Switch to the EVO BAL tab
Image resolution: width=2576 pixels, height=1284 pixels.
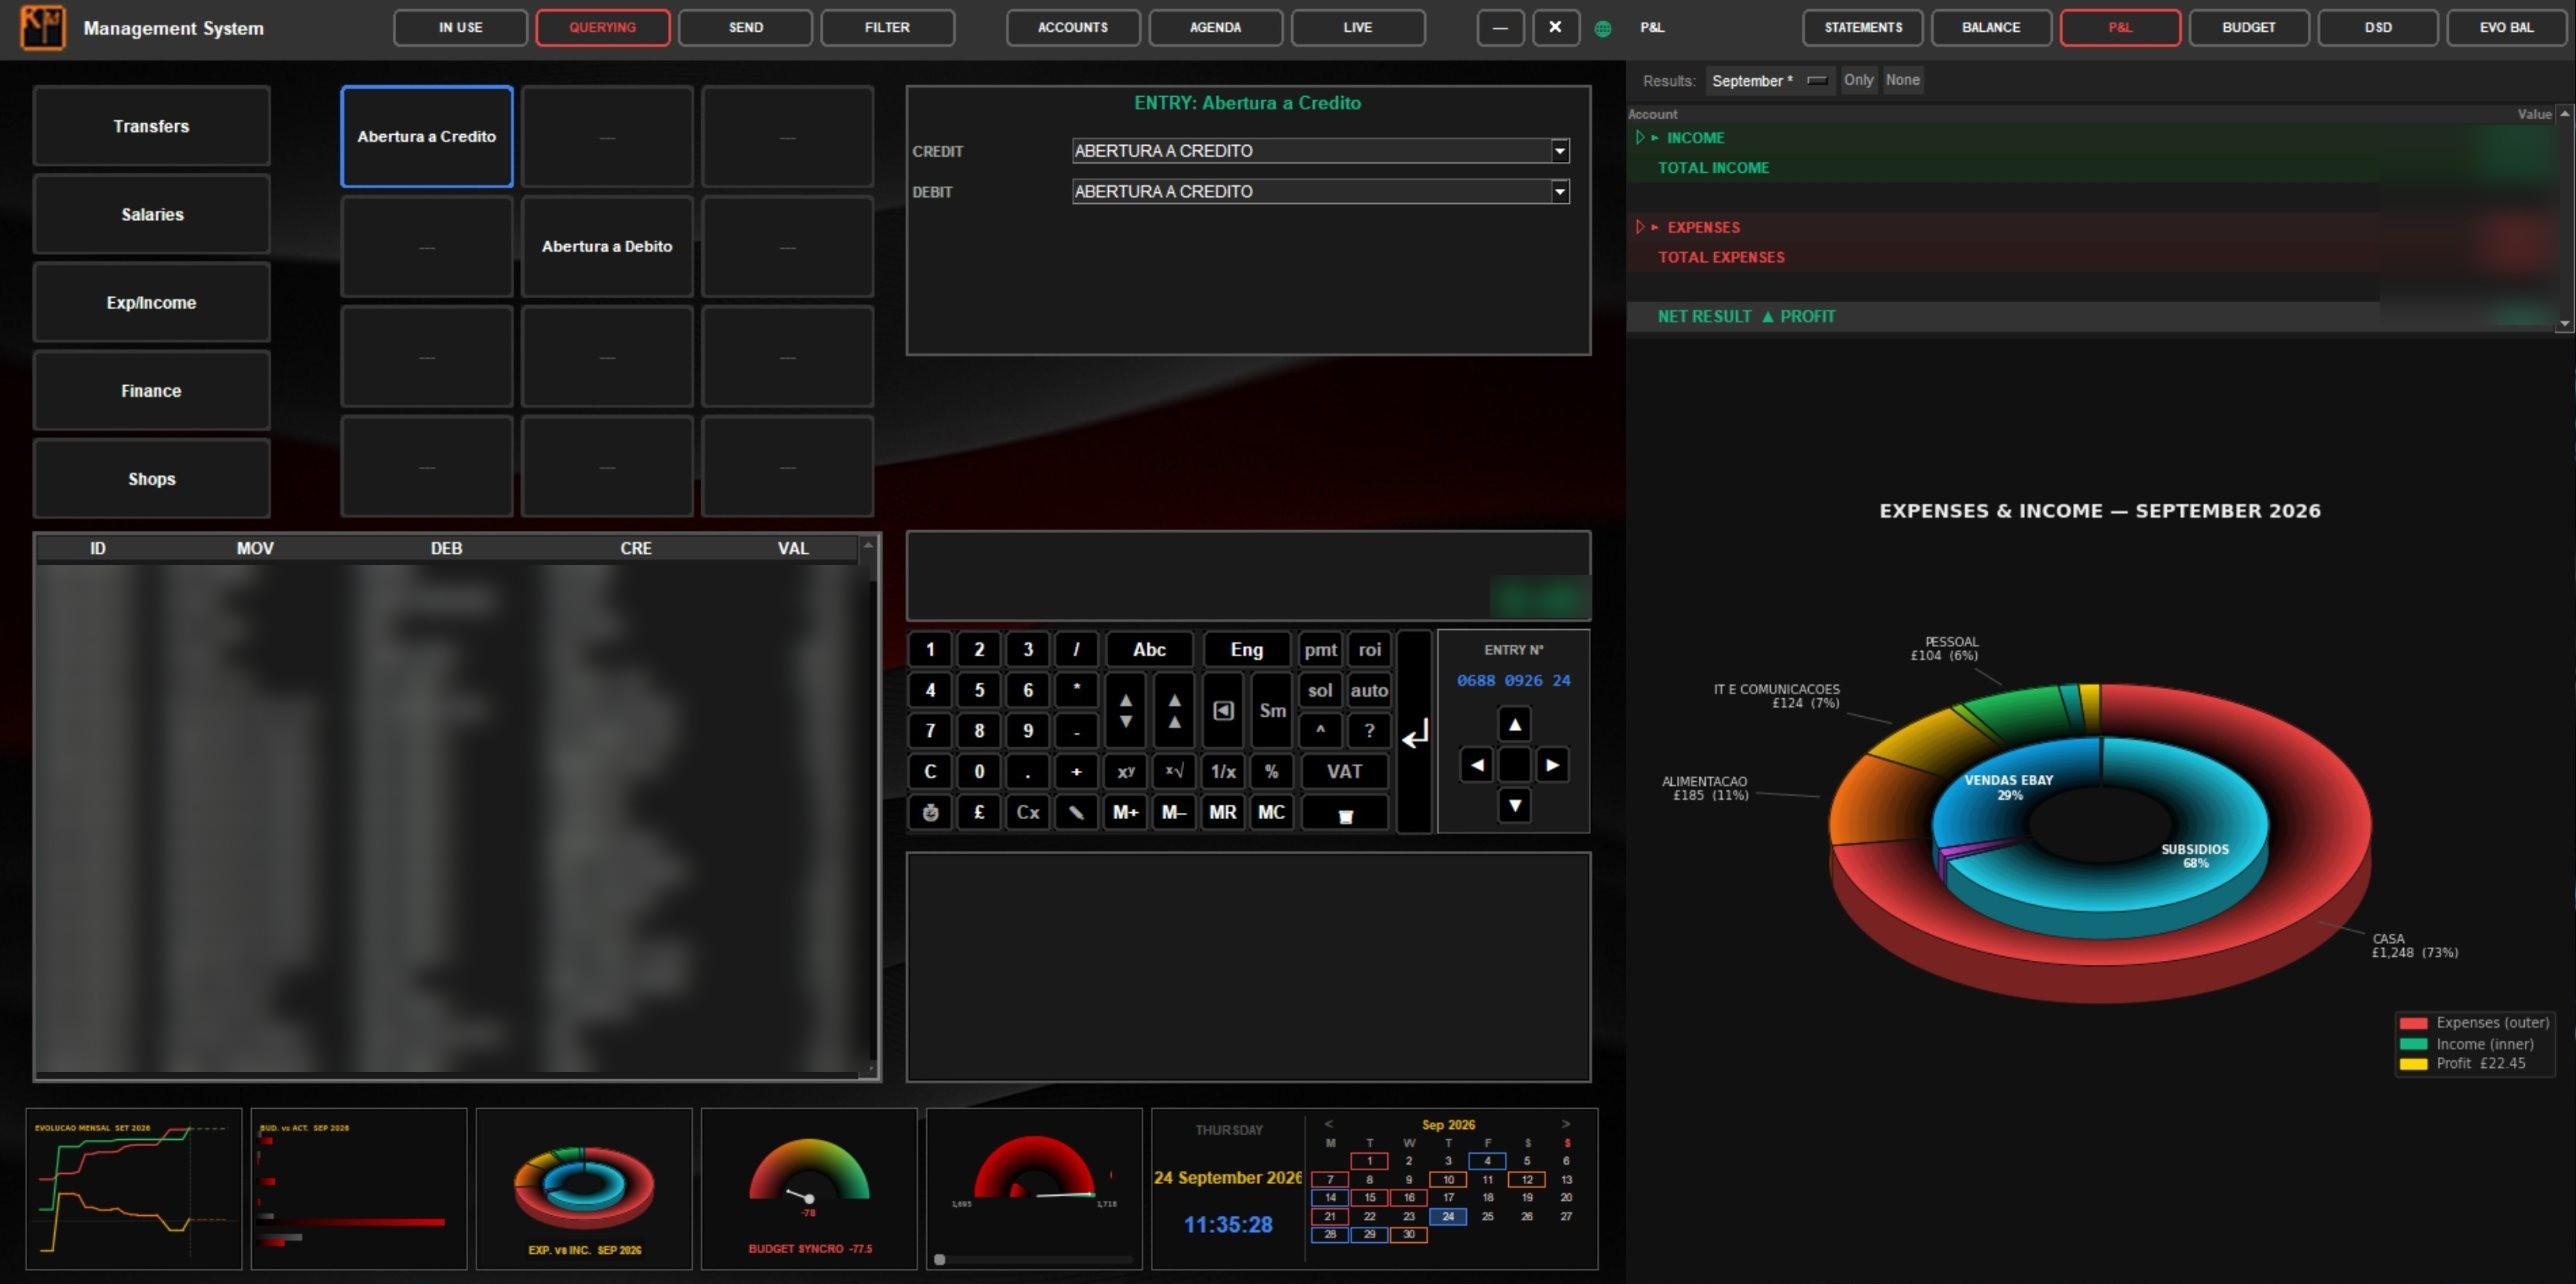2507,27
